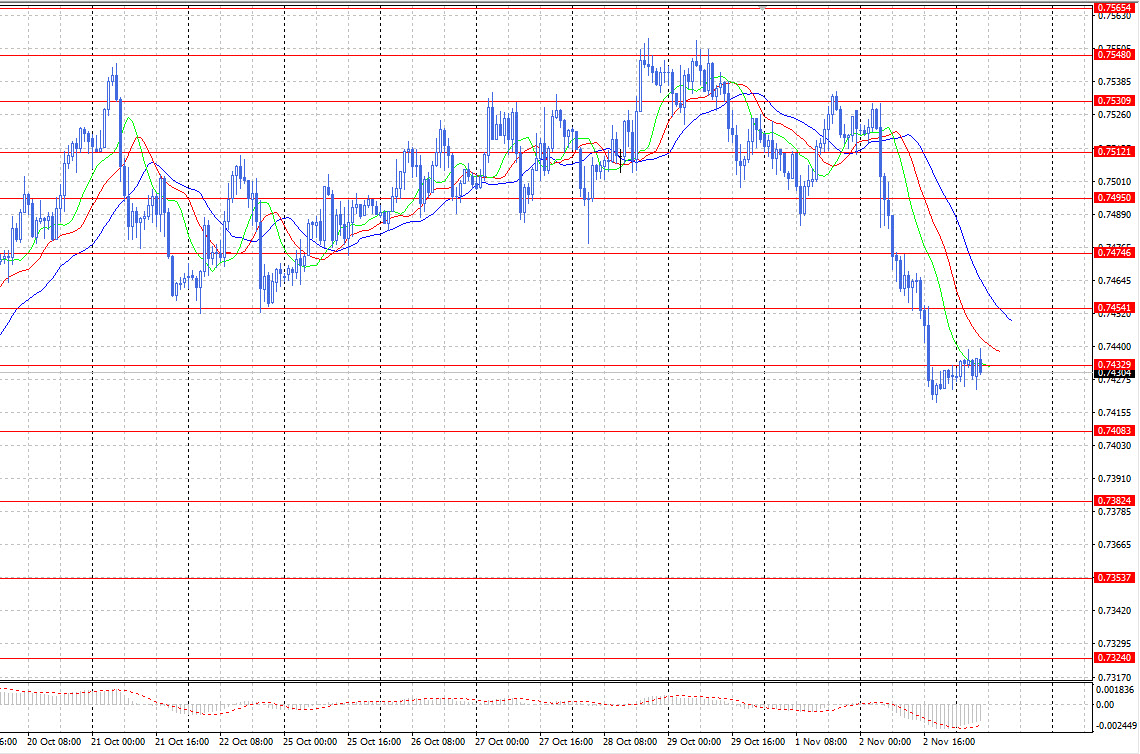Select the 28 Oct 08:00 time label
The image size is (1140, 754).
click(x=630, y=742)
